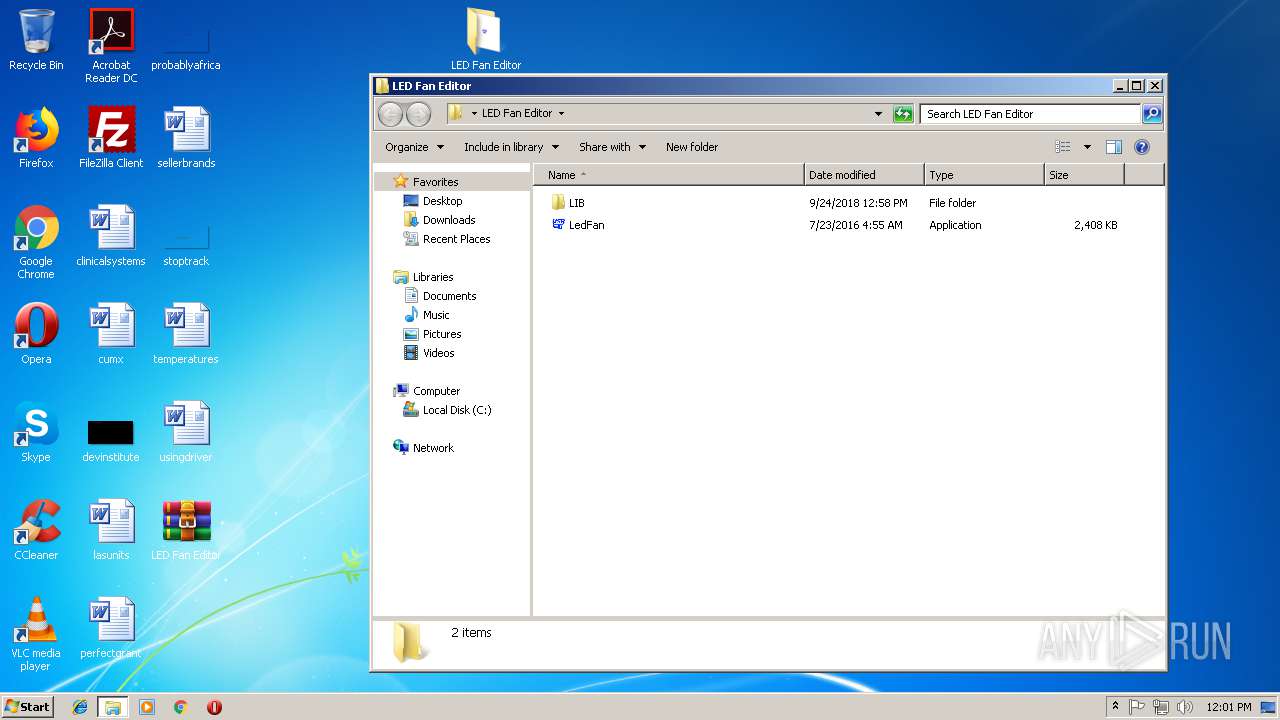The width and height of the screenshot is (1280, 720).
Task: Click the search magnifier button
Action: [1152, 114]
